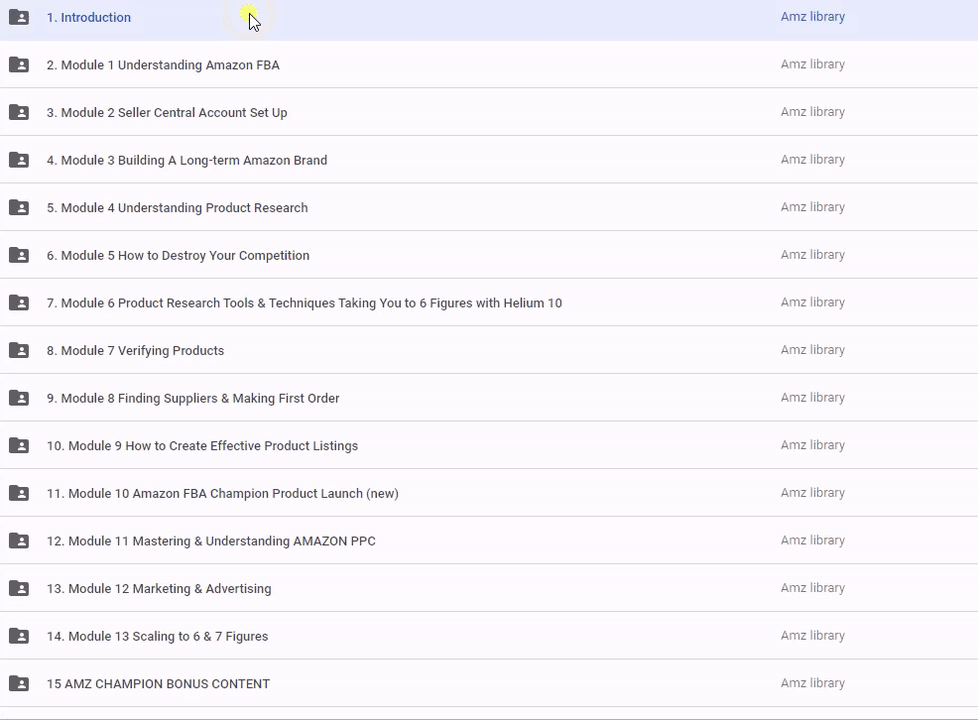978x720 pixels.
Task: Open Module 5 How to Destroy Your Competition
Action: click(x=177, y=255)
